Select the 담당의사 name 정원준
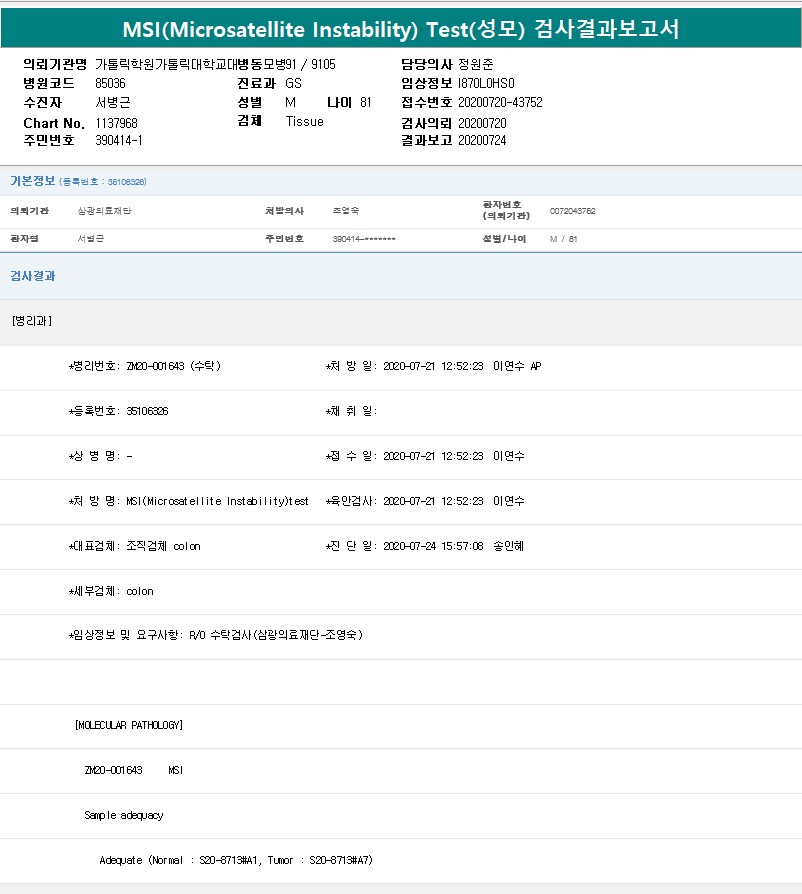This screenshot has width=802, height=894. click(476, 65)
